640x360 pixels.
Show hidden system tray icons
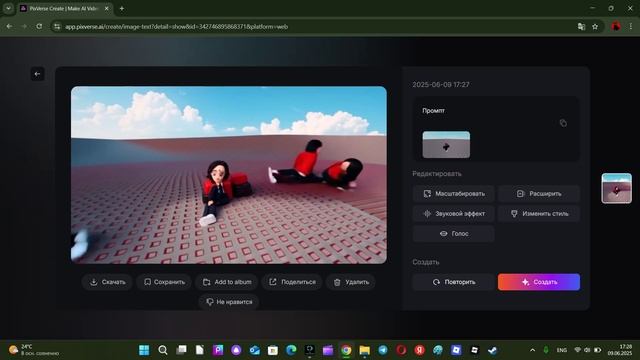tap(532, 350)
